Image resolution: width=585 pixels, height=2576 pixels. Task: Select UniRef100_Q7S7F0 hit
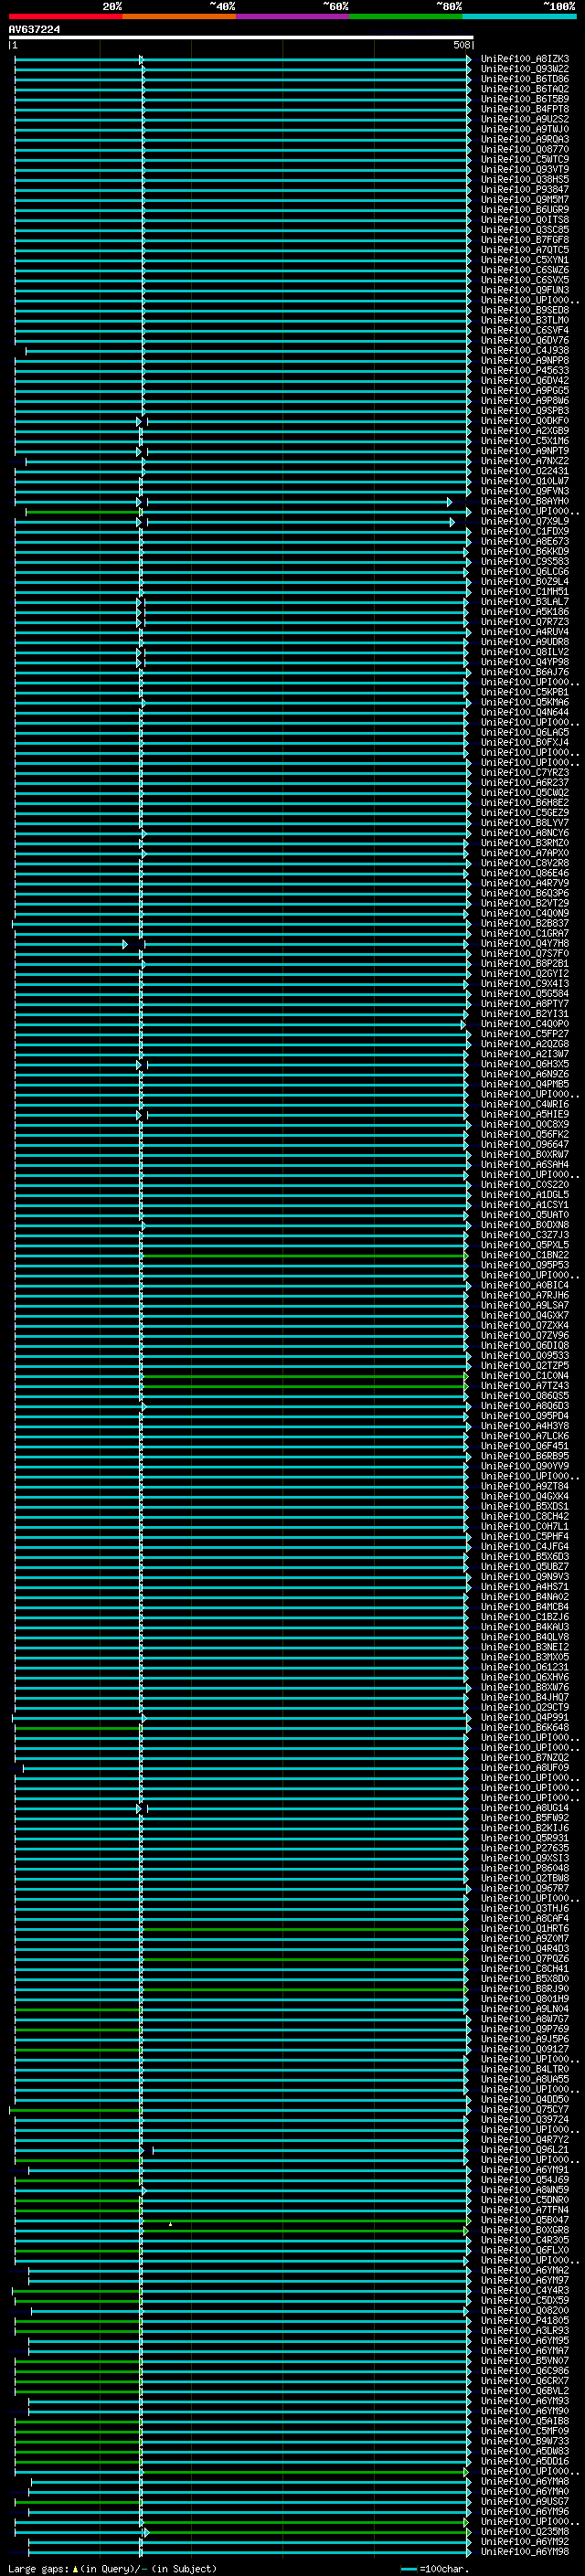[525, 953]
